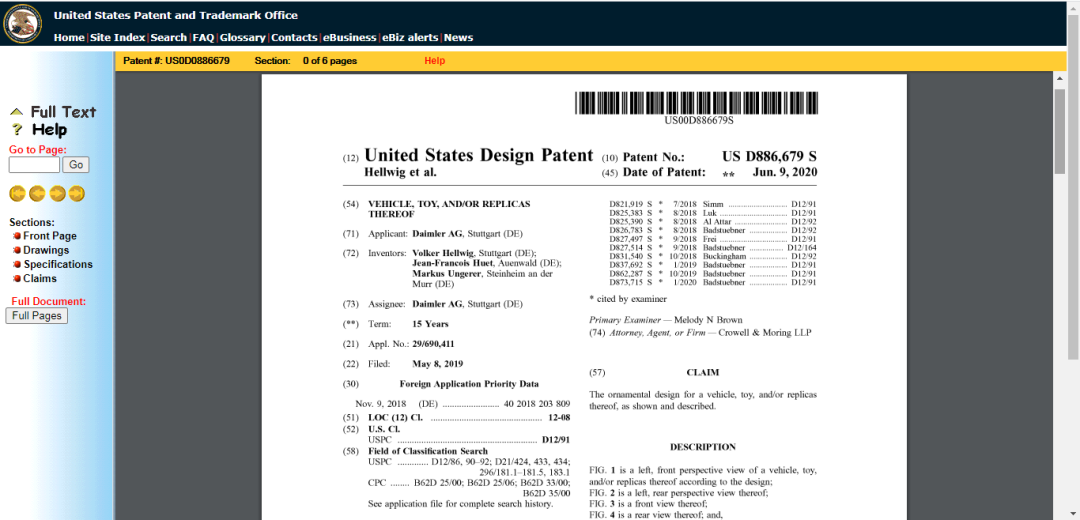Screen dimensions: 1080x520
Task: Click the D827,497 Frei citation row
Action: [713, 239]
